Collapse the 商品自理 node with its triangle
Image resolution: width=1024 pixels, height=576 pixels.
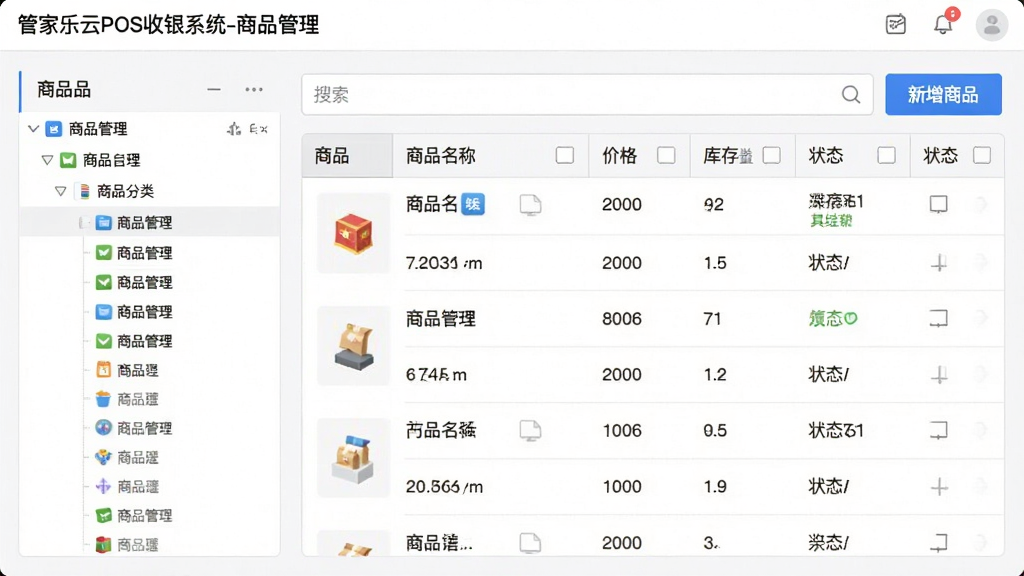tap(47, 160)
